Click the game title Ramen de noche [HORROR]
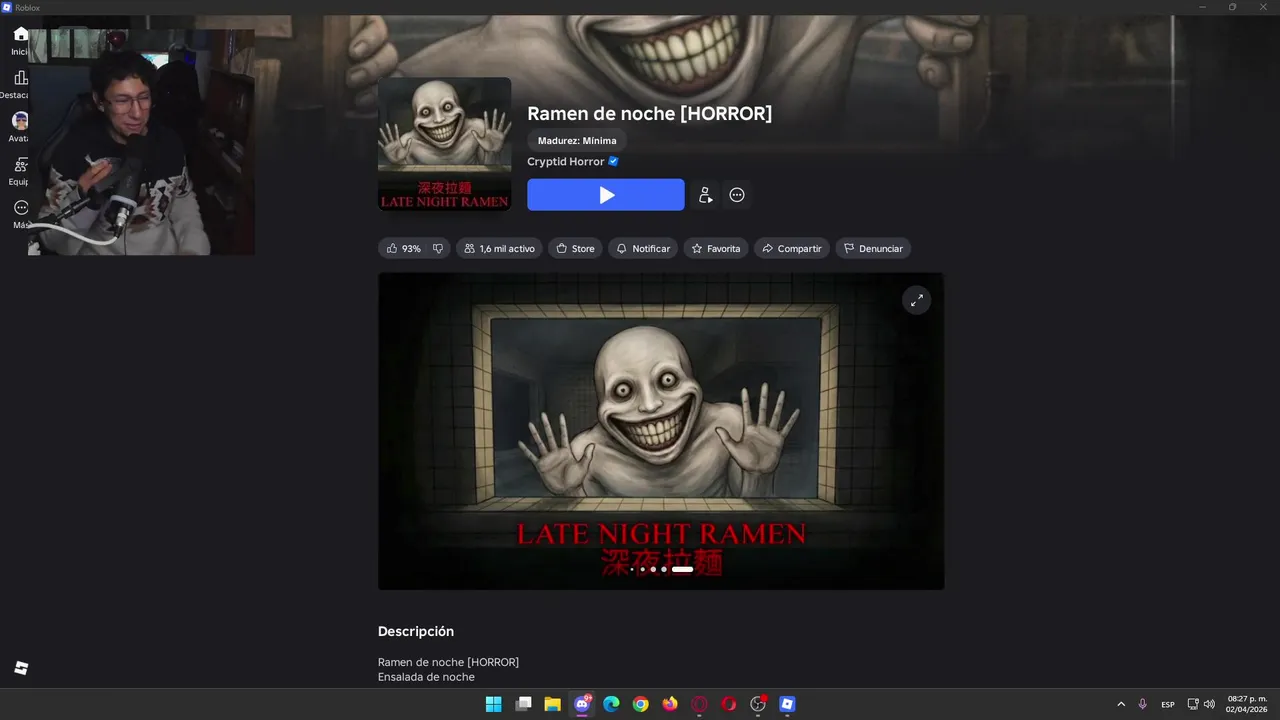Image resolution: width=1280 pixels, height=720 pixels. (x=650, y=114)
